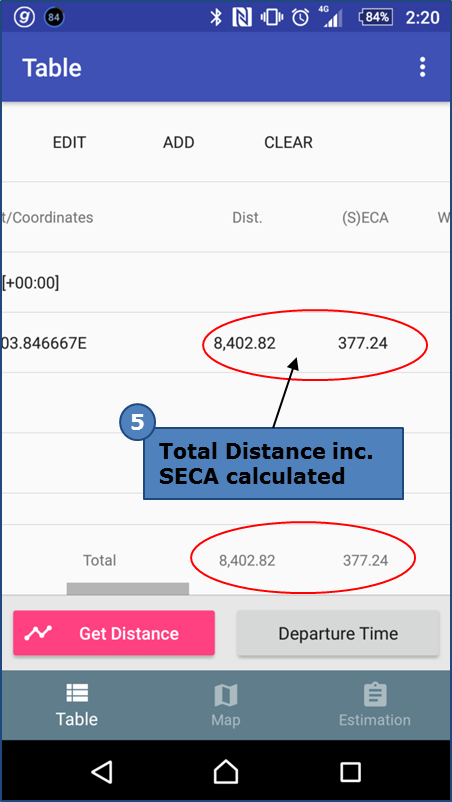Select the CLEAR action
Image resolution: width=452 pixels, height=802 pixels.
click(x=288, y=142)
